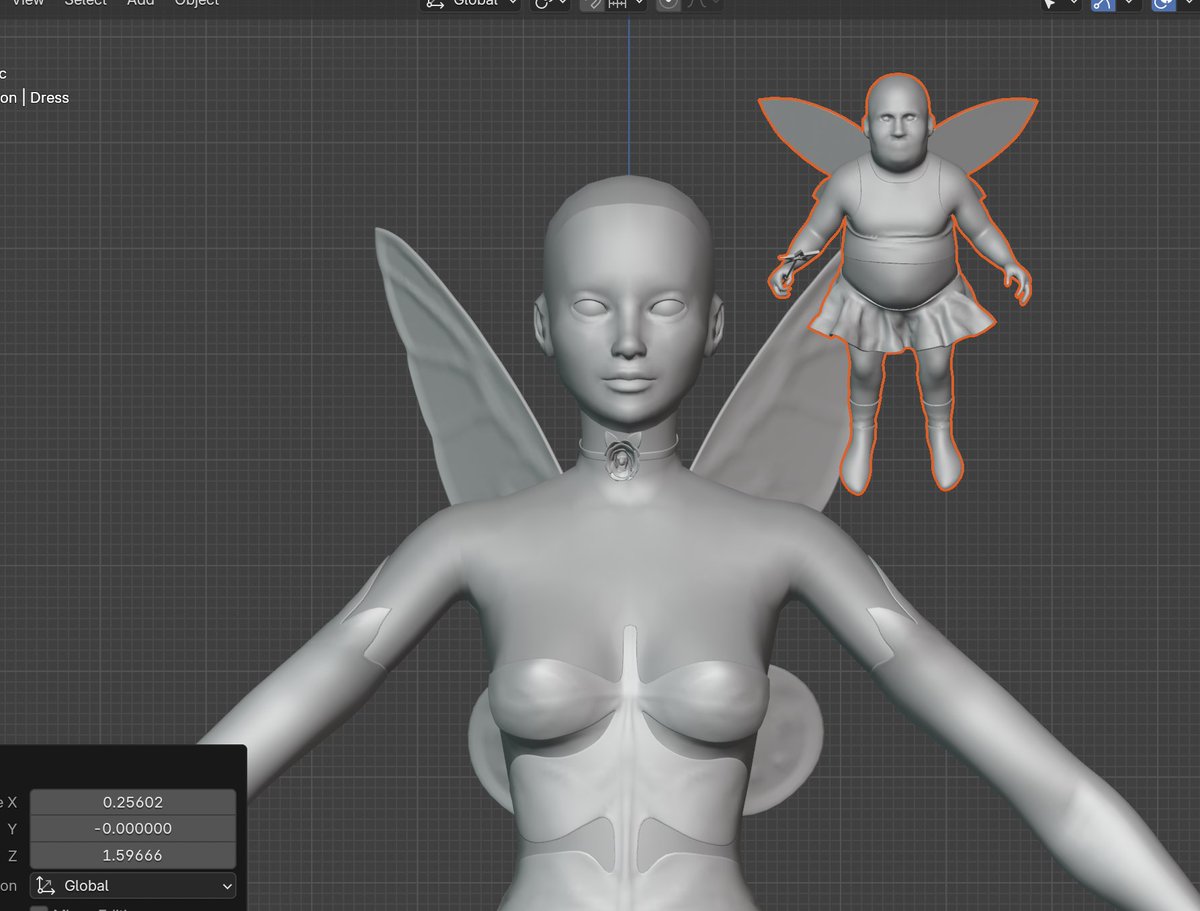Open the Object menu in header
The width and height of the screenshot is (1200, 911).
pyautogui.click(x=197, y=4)
